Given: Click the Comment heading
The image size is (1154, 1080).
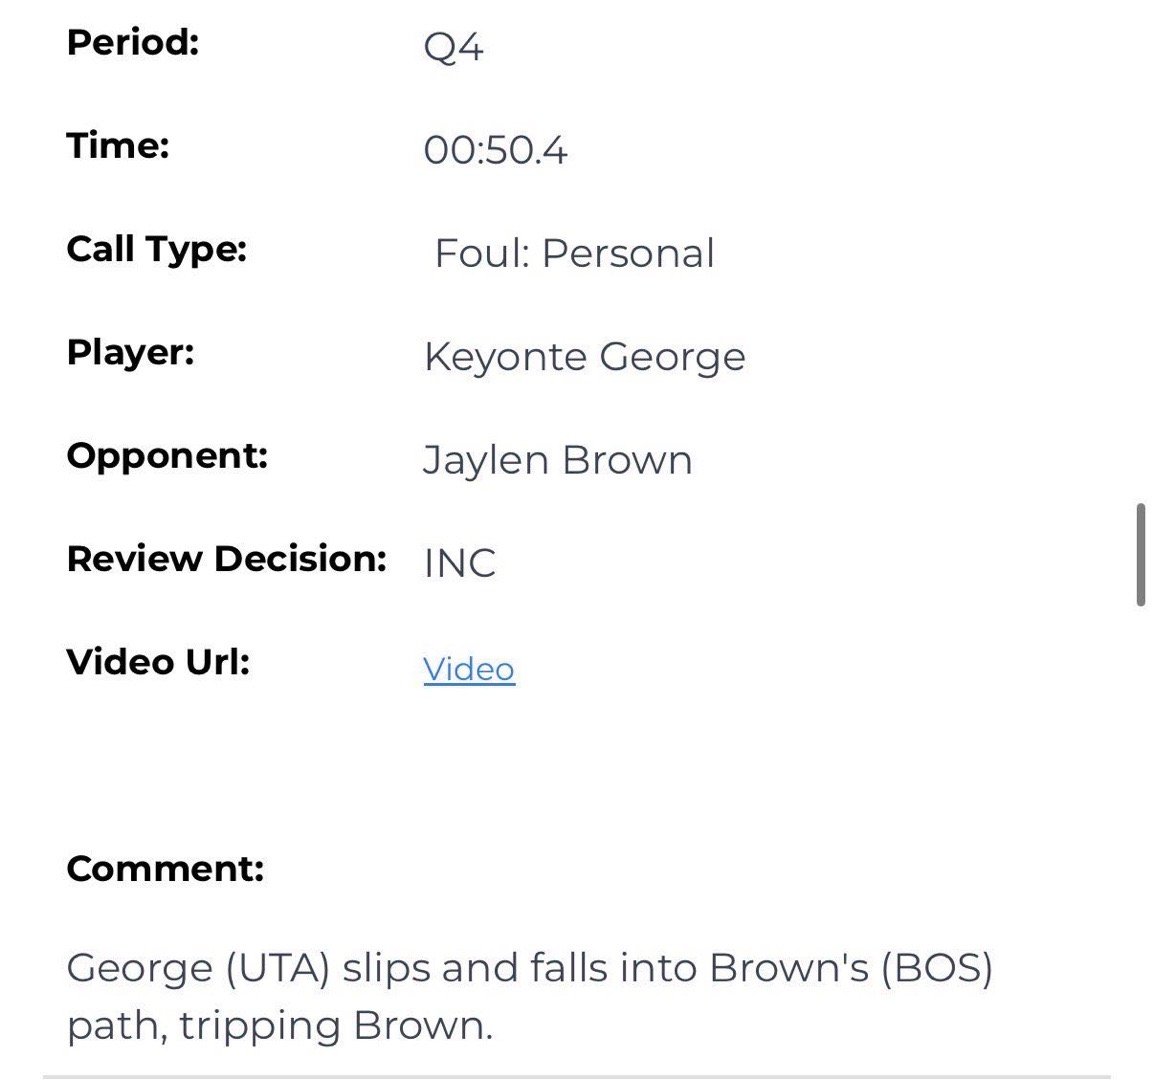Looking at the screenshot, I should tap(165, 868).
